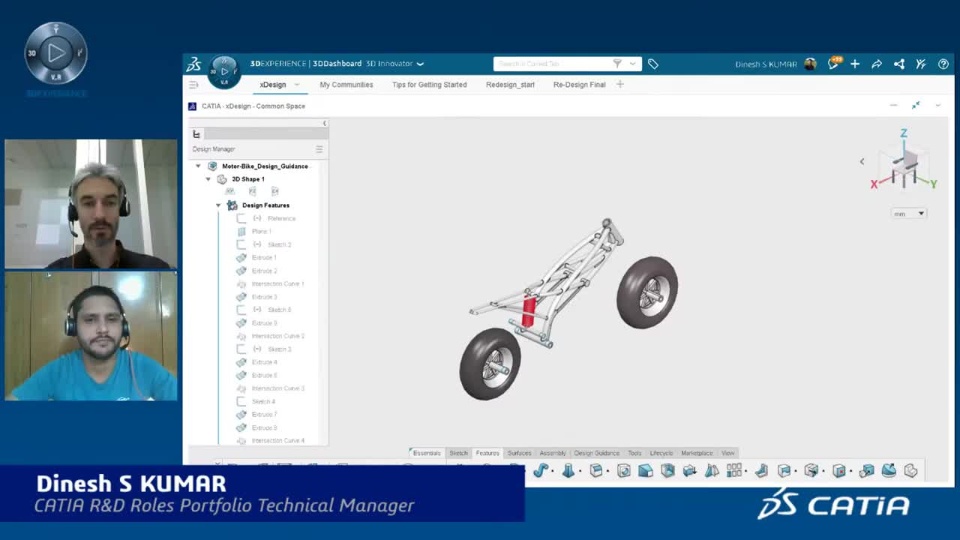Screen dimensions: 960x540
Task: Click the Share arrow icon in top bar
Action: pos(877,64)
